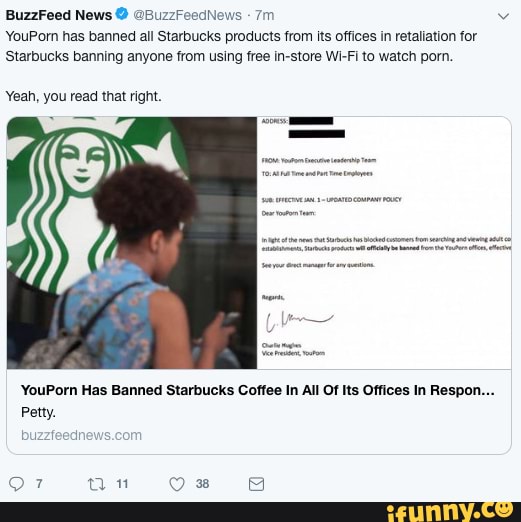The height and width of the screenshot is (522, 521).
Task: Open the reply speech bubble icon
Action: (x=16, y=484)
